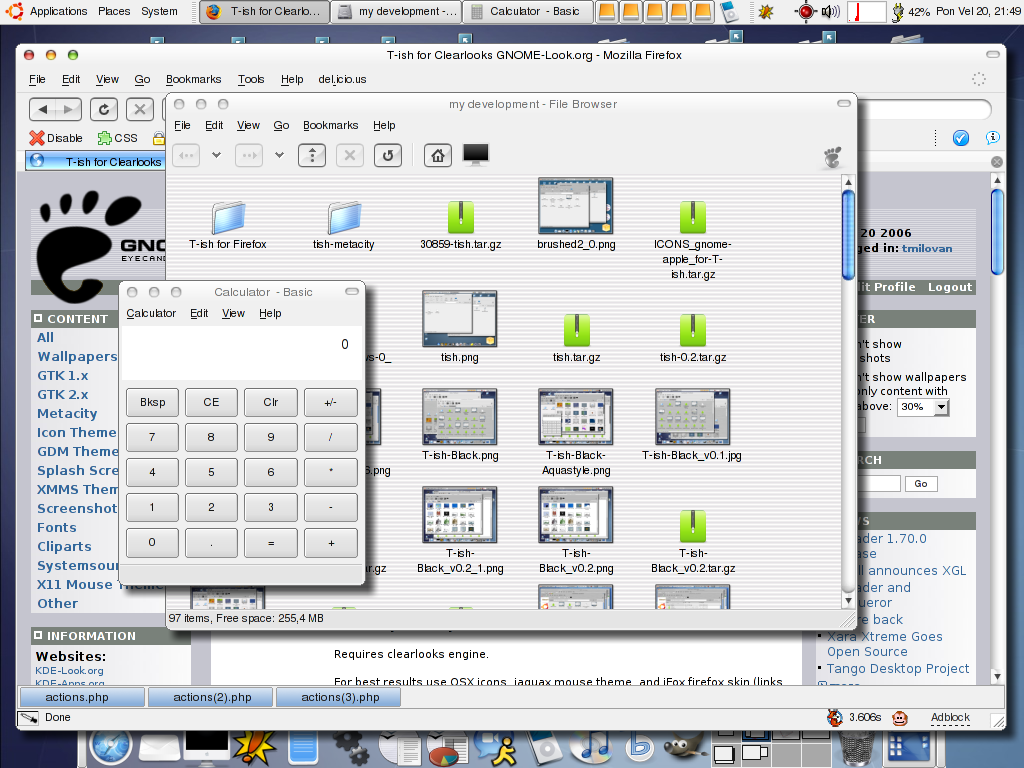
Task: Open Home folder in File Browser
Action: (438, 155)
